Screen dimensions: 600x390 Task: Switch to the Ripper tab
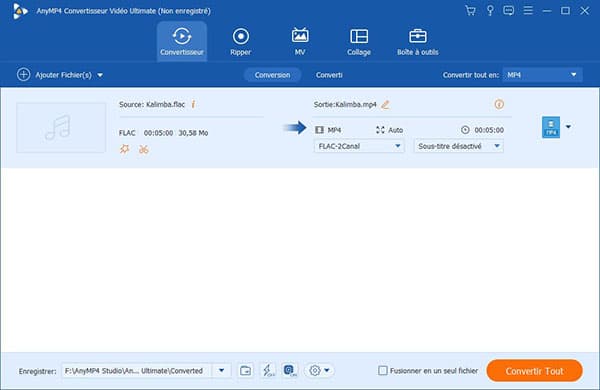coord(241,41)
